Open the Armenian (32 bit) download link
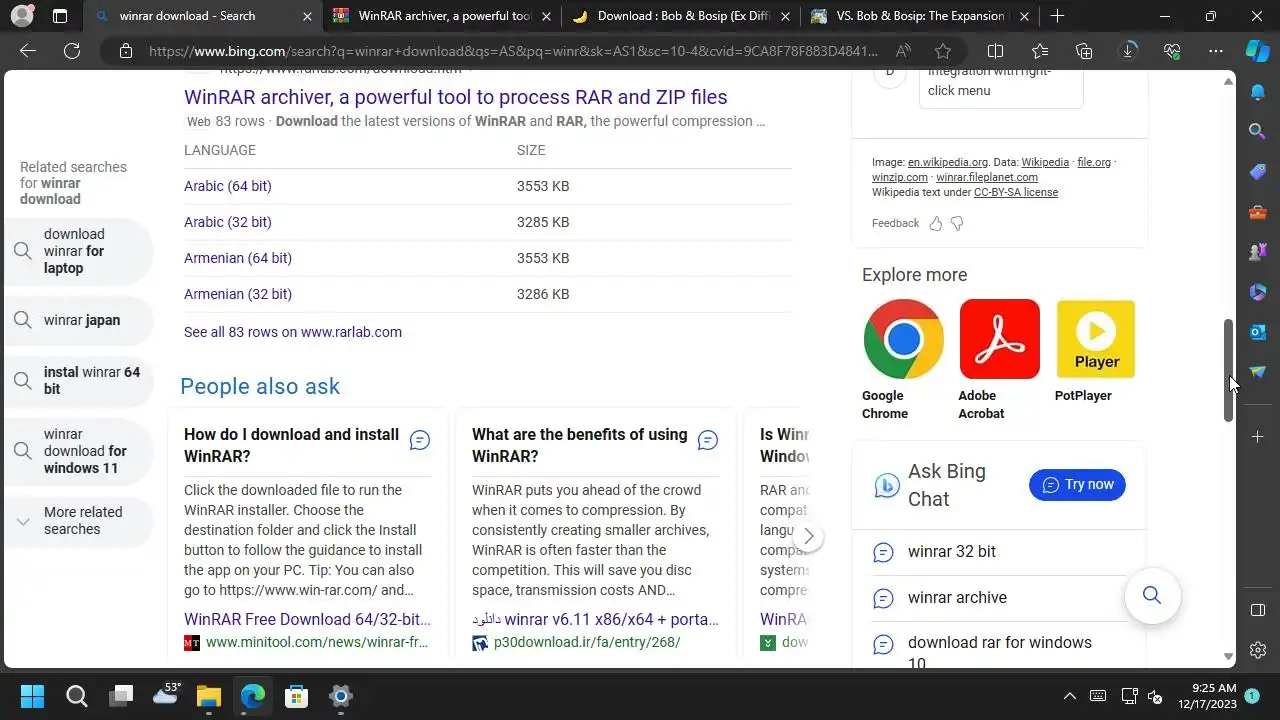This screenshot has width=1280, height=720. pyautogui.click(x=238, y=294)
